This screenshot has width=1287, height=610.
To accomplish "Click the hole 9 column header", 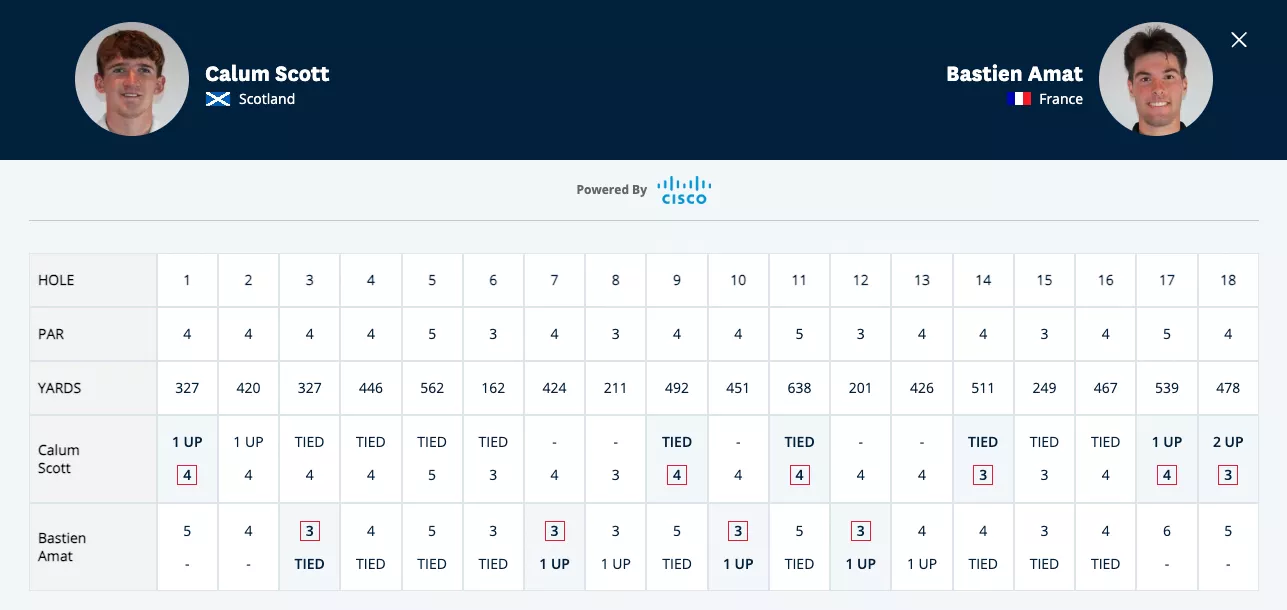I will 677,280.
